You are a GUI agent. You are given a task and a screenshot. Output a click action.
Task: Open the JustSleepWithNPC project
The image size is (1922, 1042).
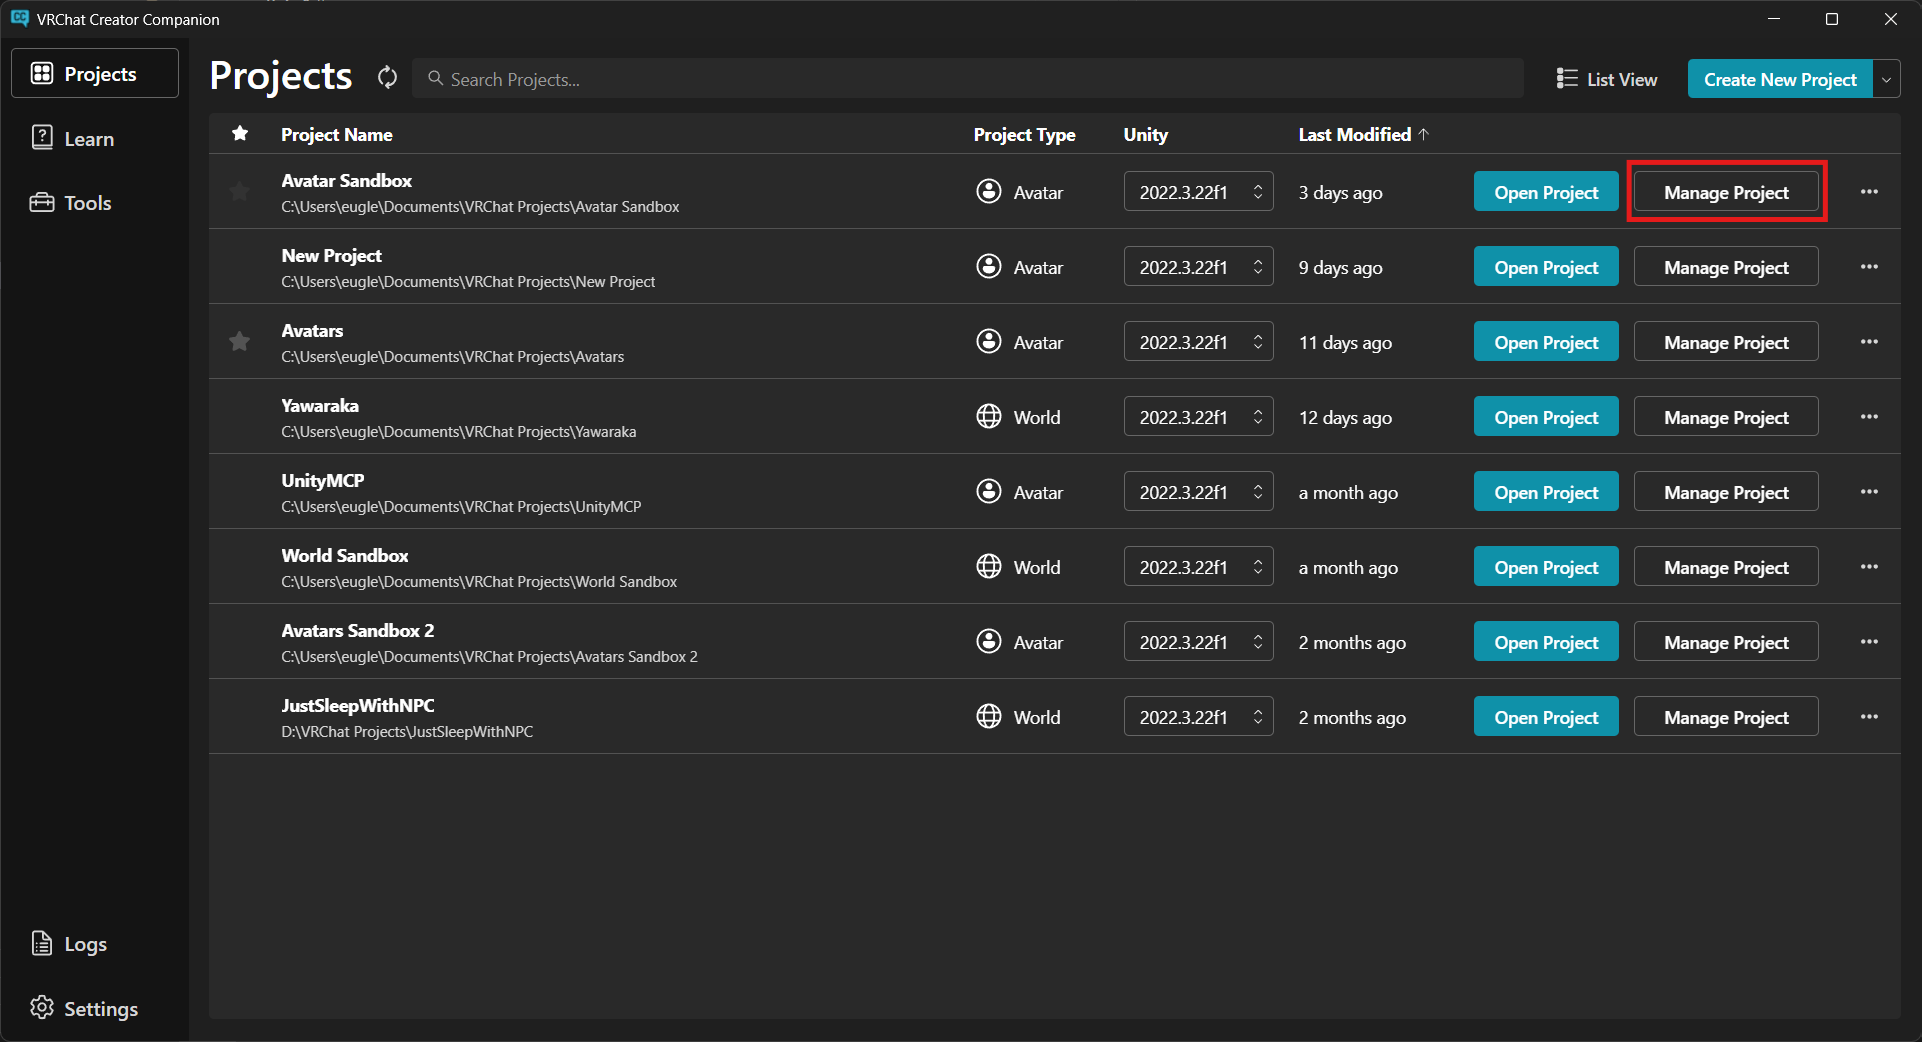[x=1546, y=716]
